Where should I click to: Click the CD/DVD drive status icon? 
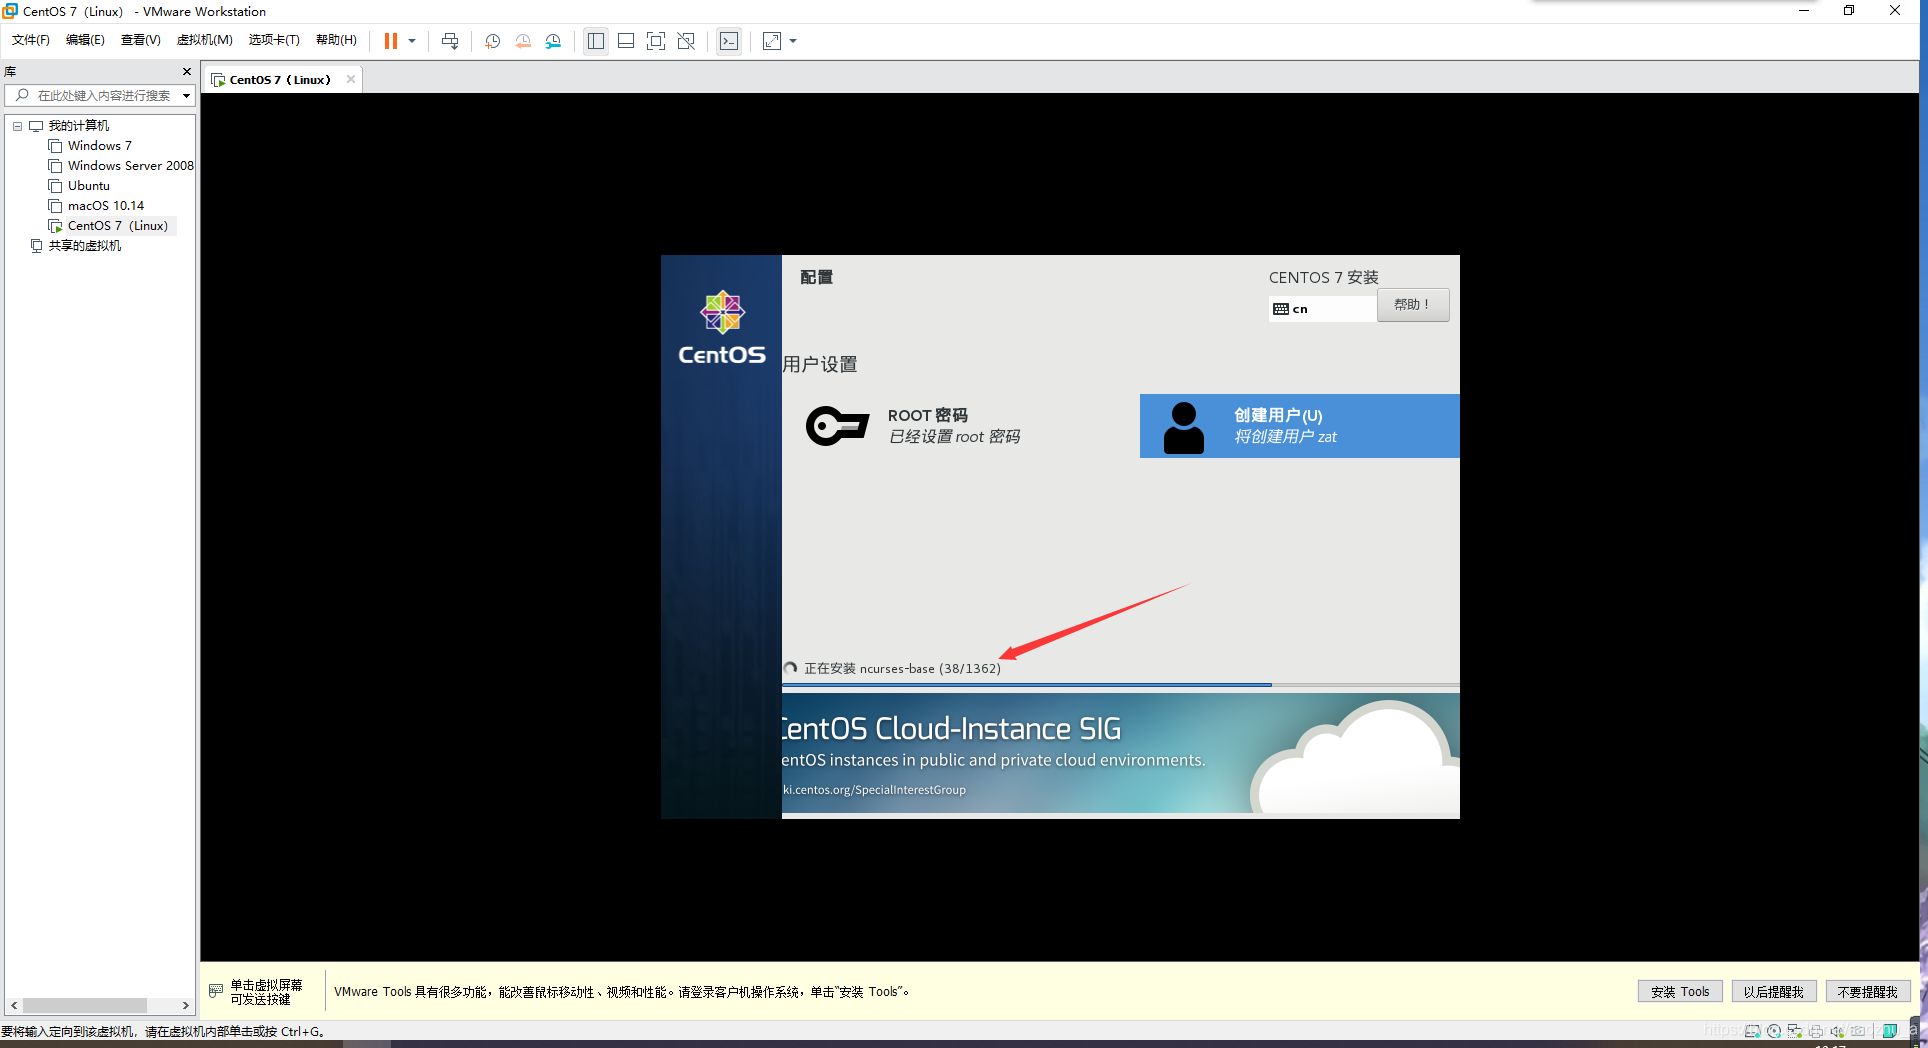(x=1774, y=1031)
